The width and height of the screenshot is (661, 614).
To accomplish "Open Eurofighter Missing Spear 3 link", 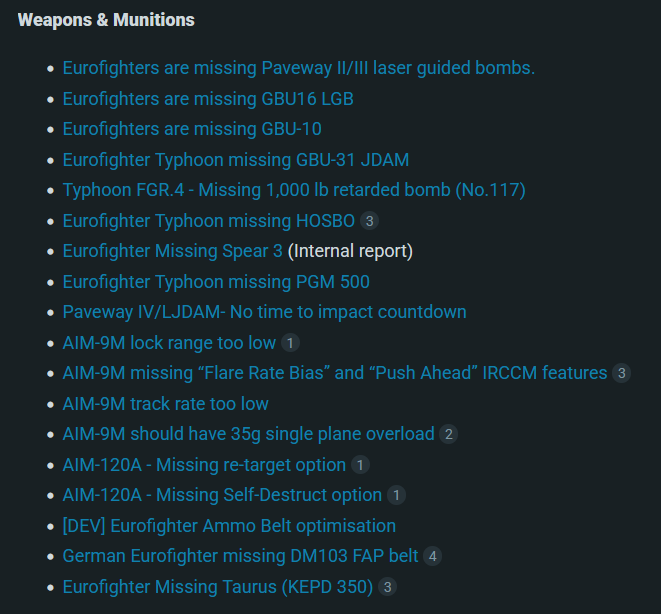I will [x=172, y=251].
